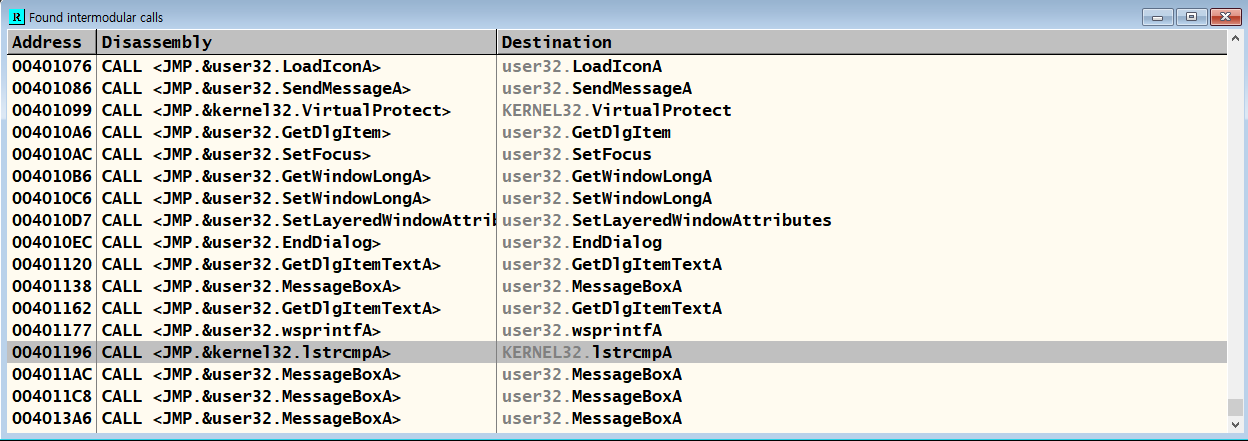Select the CALL <JMP.&user32.EndDialog> disassembly

click(241, 242)
